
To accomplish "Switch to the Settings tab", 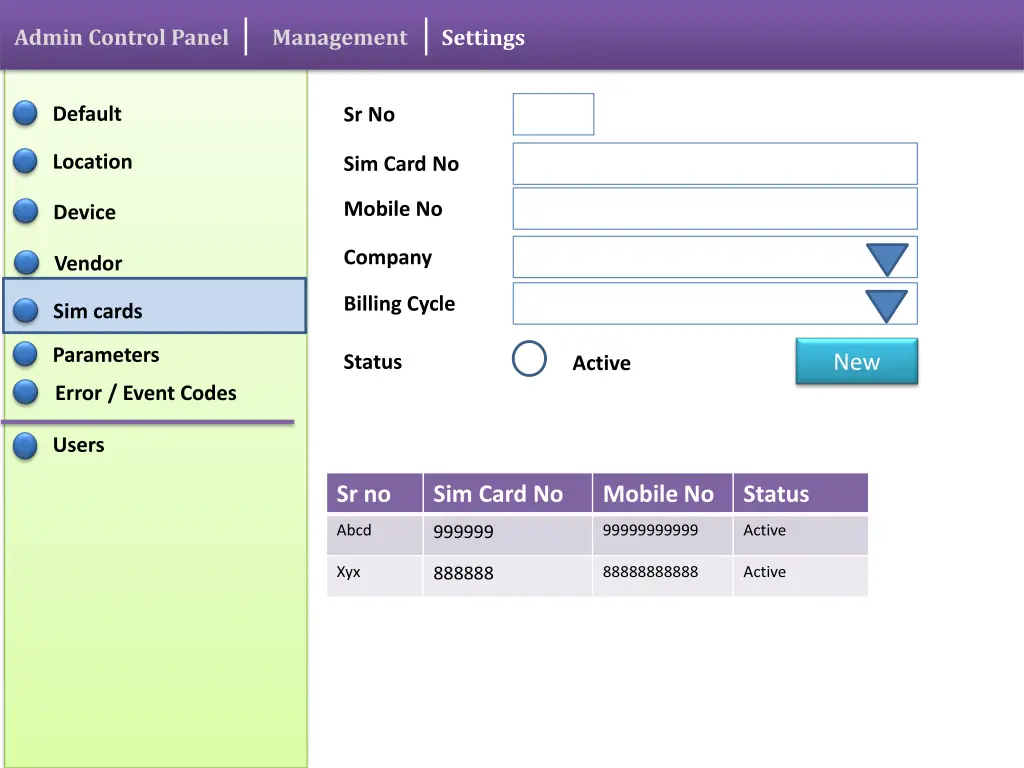I will 483,38.
